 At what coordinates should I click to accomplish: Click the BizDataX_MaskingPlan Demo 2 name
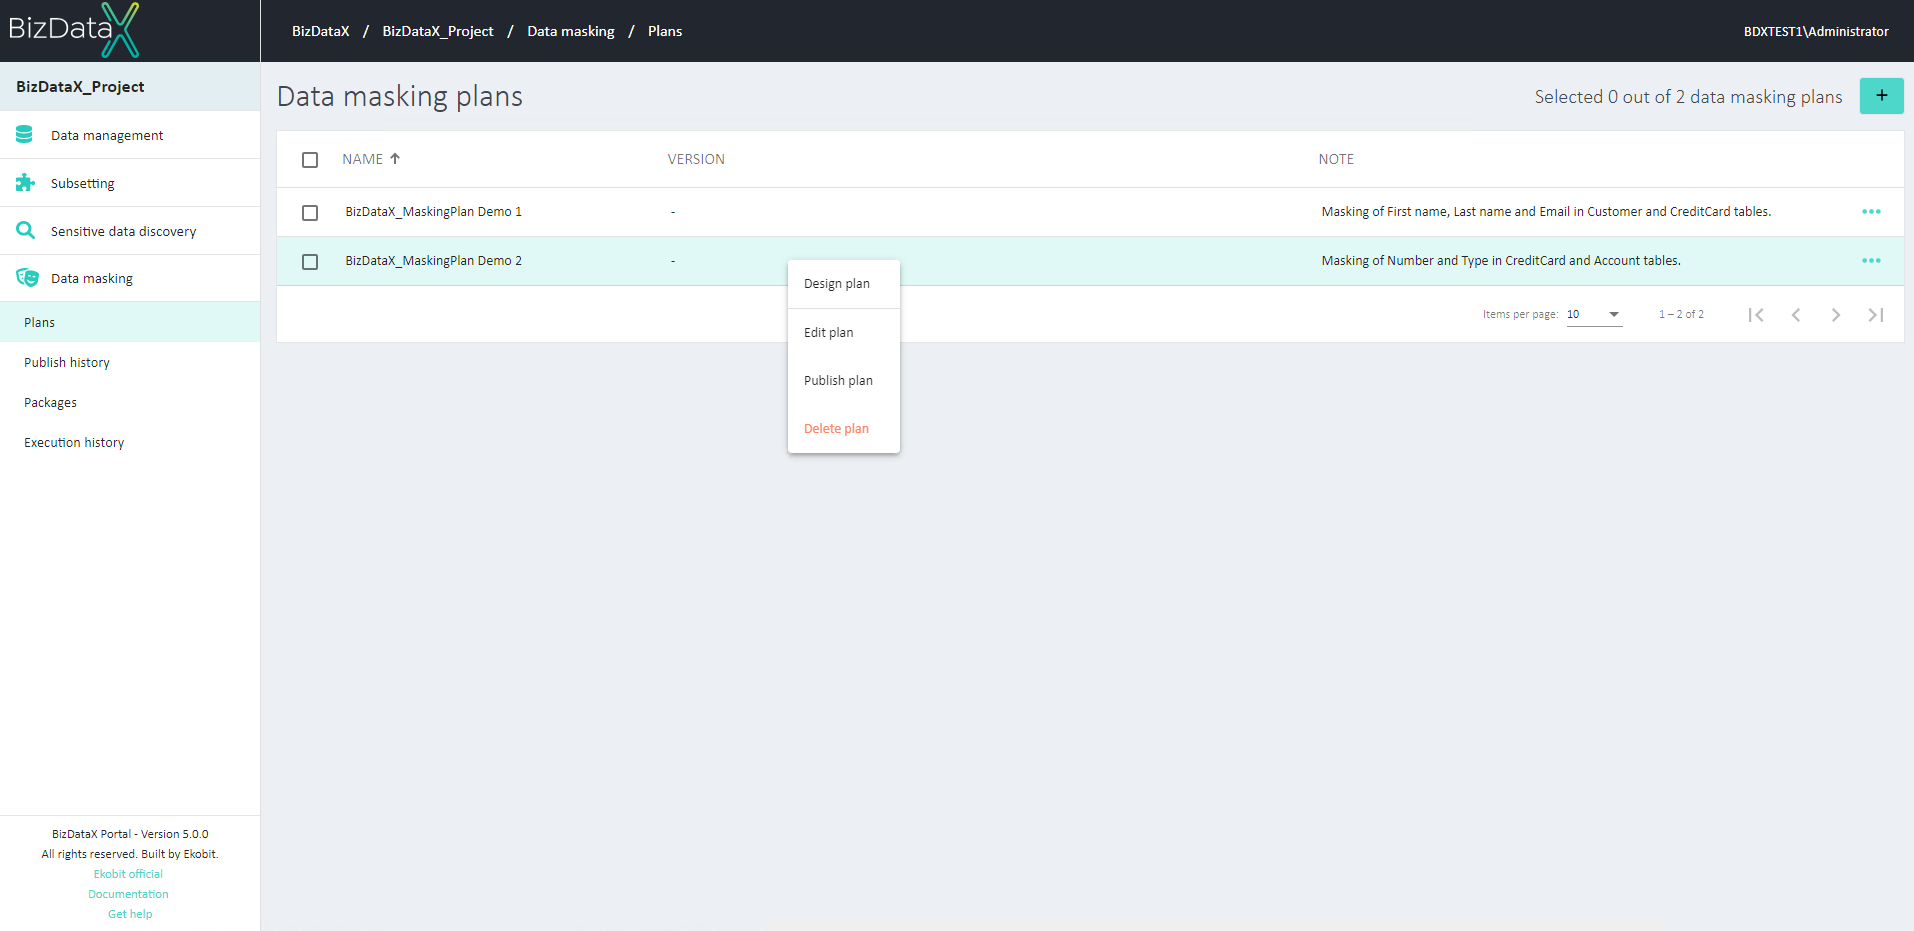pos(434,261)
